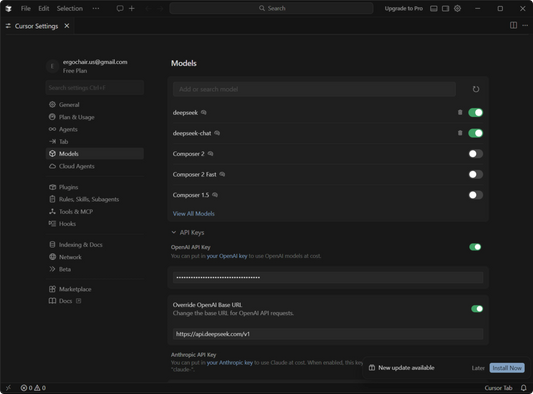Image resolution: width=533 pixels, height=394 pixels.
Task: Enable the Composer 2 Fast toggle
Action: [x=476, y=174]
